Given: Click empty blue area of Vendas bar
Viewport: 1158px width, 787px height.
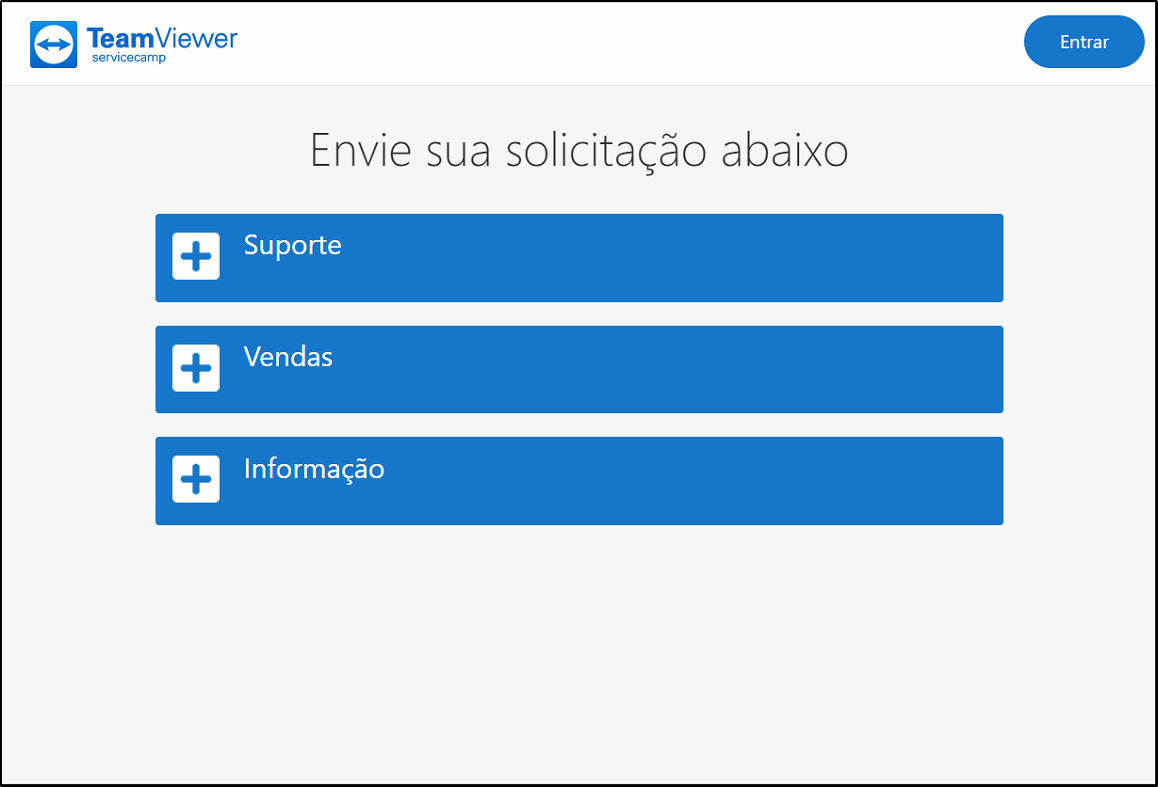Looking at the screenshot, I should [x=665, y=369].
